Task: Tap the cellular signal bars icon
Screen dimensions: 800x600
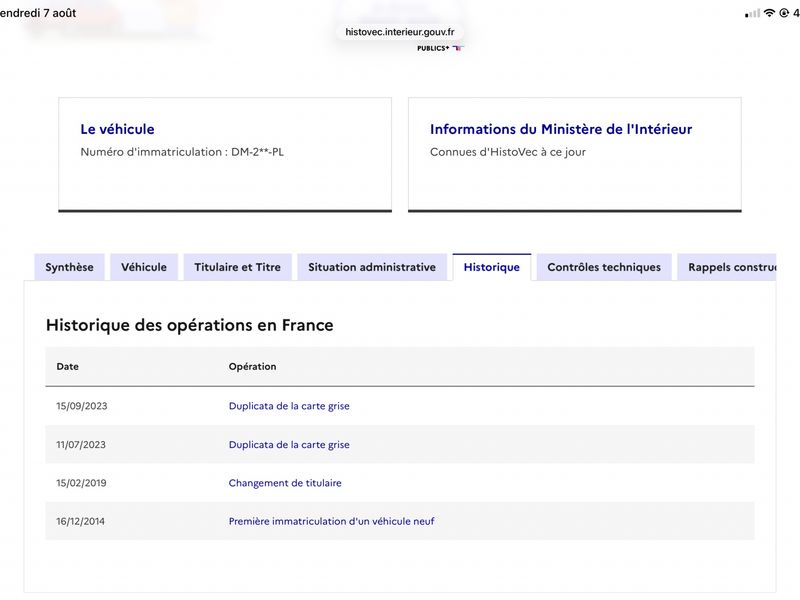Action: tap(752, 14)
